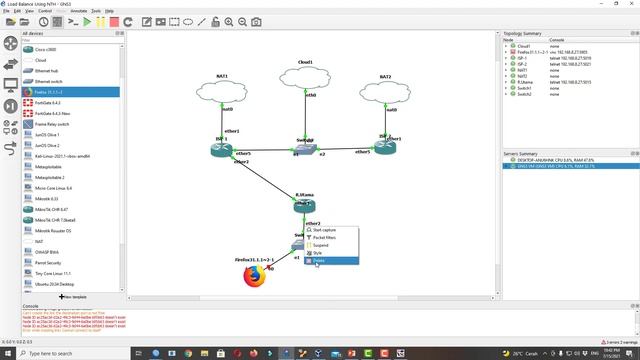Screen dimensions: 640x360
Task: Take a screenshot with camera icon
Action: point(256,22)
